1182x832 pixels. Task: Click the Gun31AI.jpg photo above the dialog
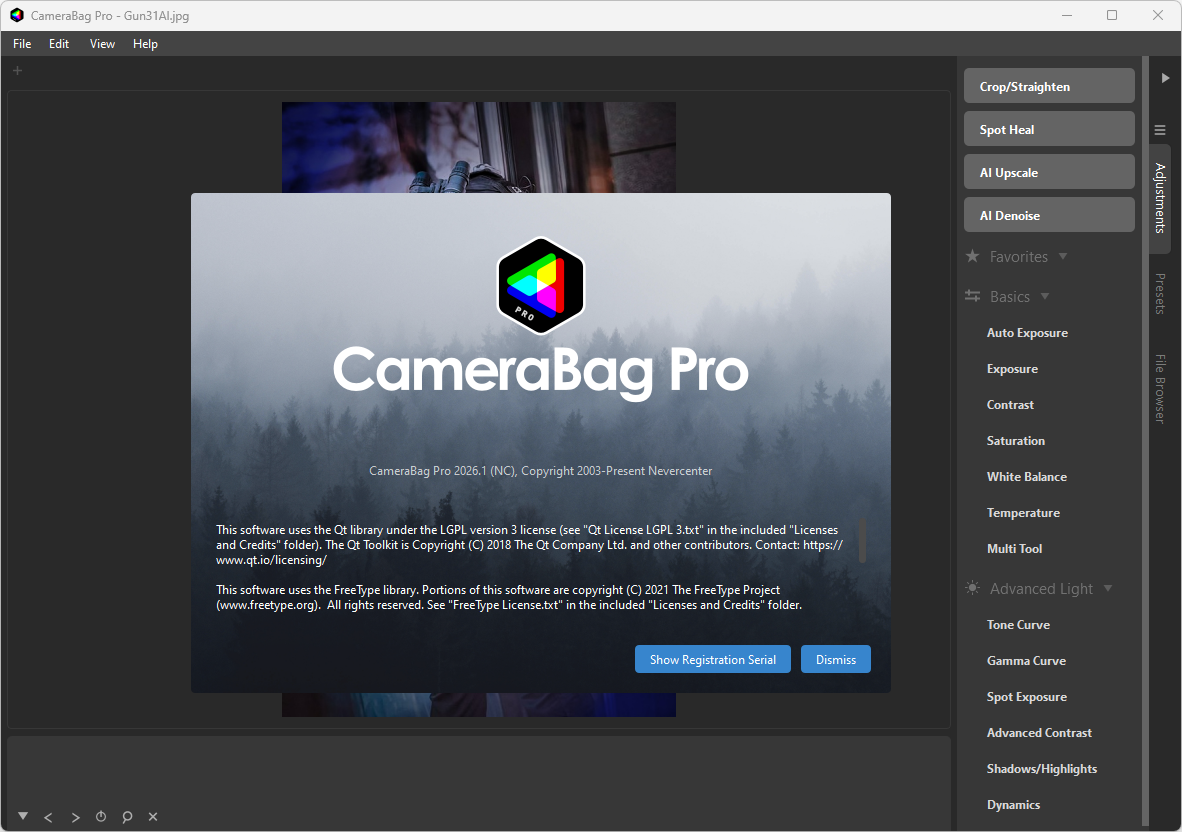pos(479,147)
